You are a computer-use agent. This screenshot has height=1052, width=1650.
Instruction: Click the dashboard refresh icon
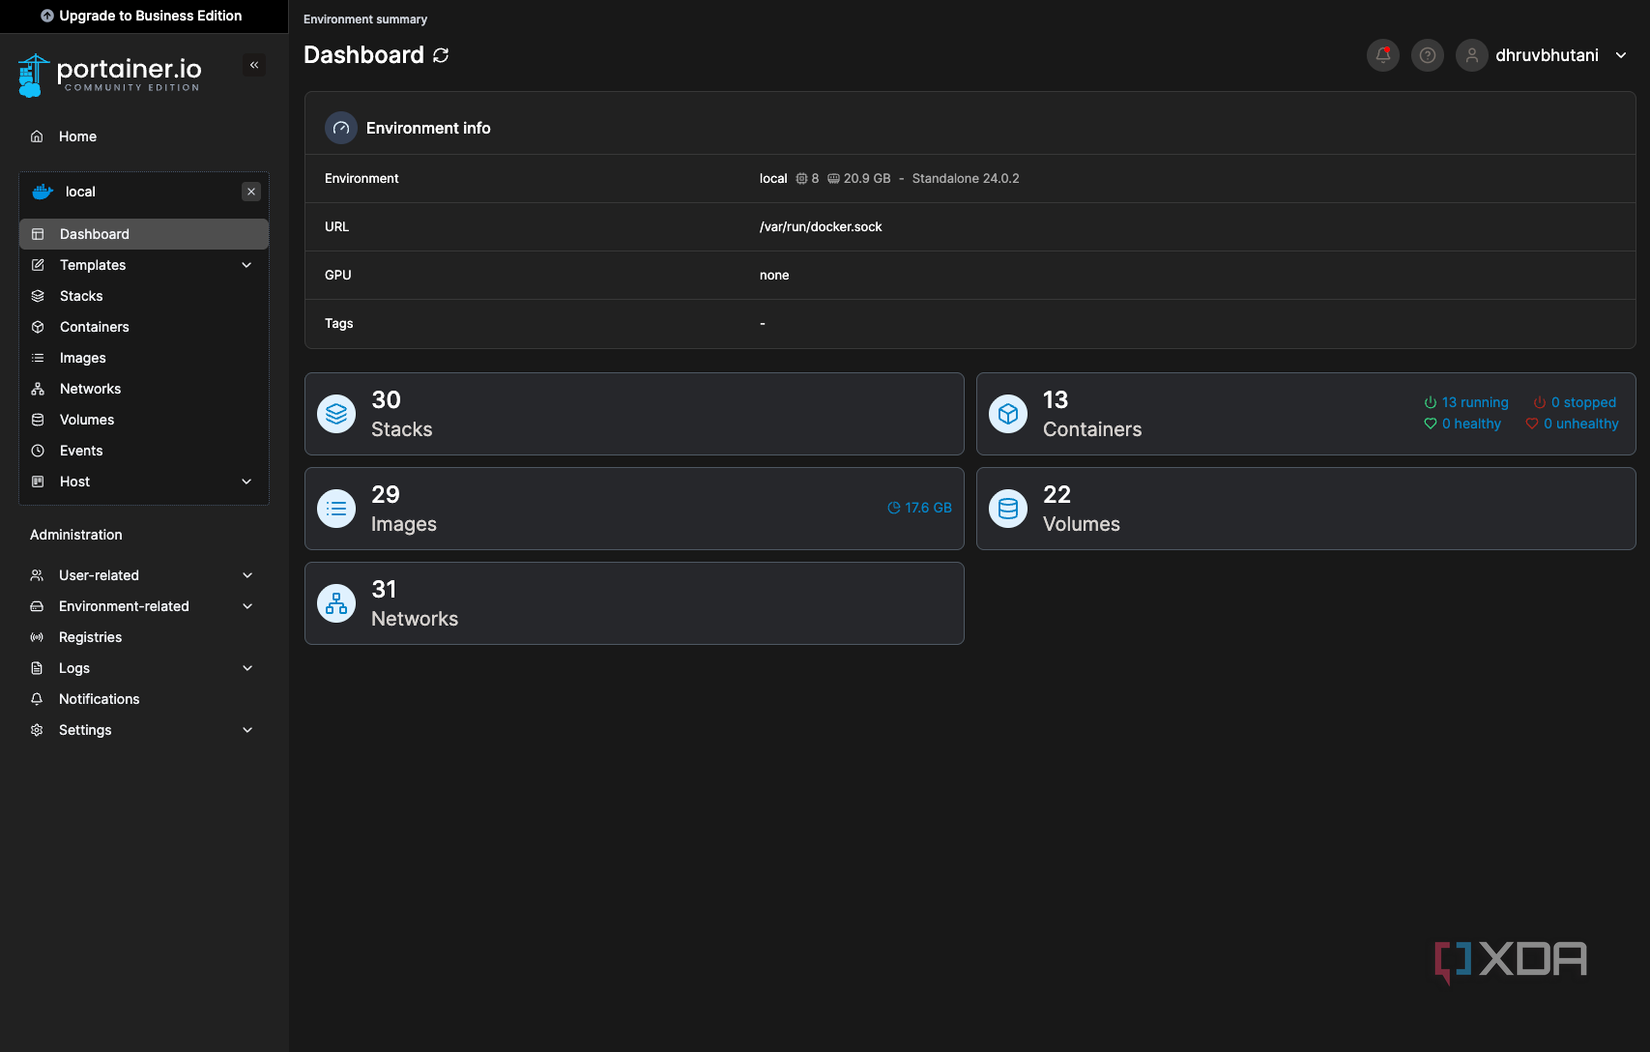(441, 56)
